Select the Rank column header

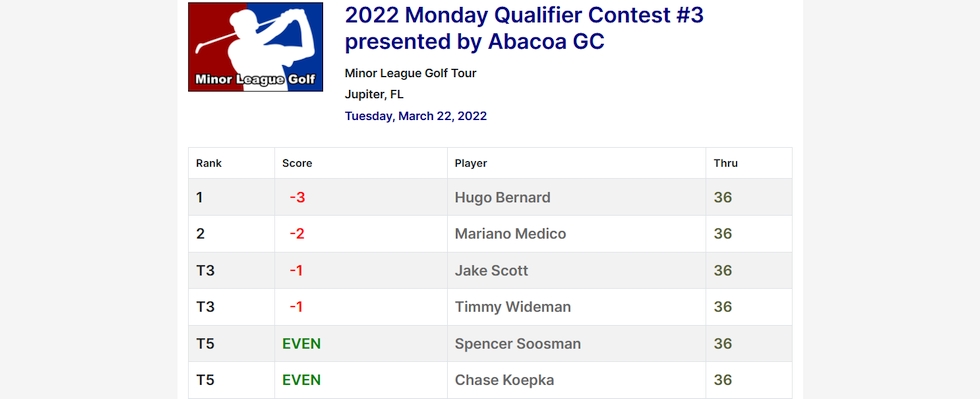coord(209,163)
